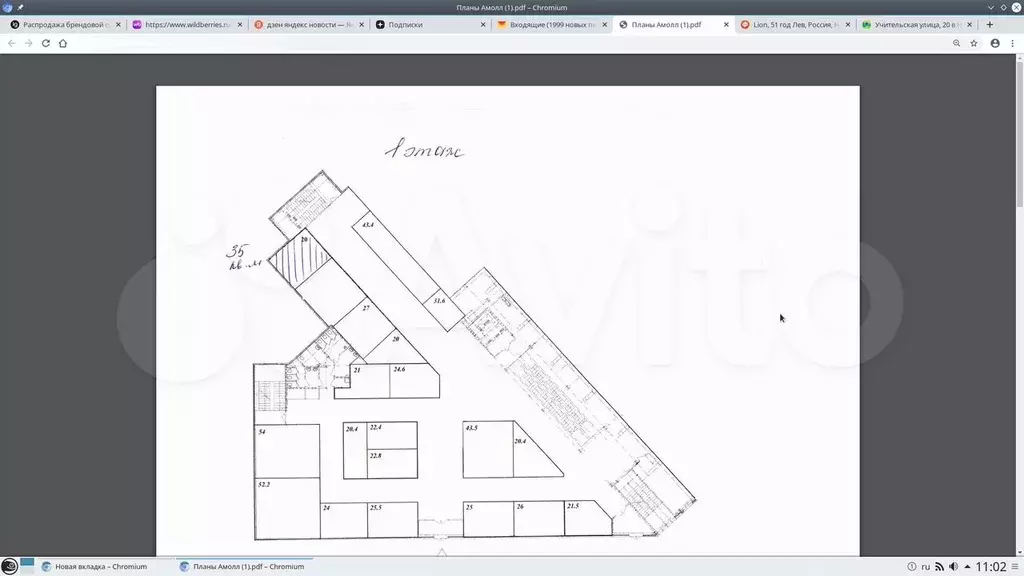Open a new browser tab
The height and width of the screenshot is (576, 1024).
point(990,24)
